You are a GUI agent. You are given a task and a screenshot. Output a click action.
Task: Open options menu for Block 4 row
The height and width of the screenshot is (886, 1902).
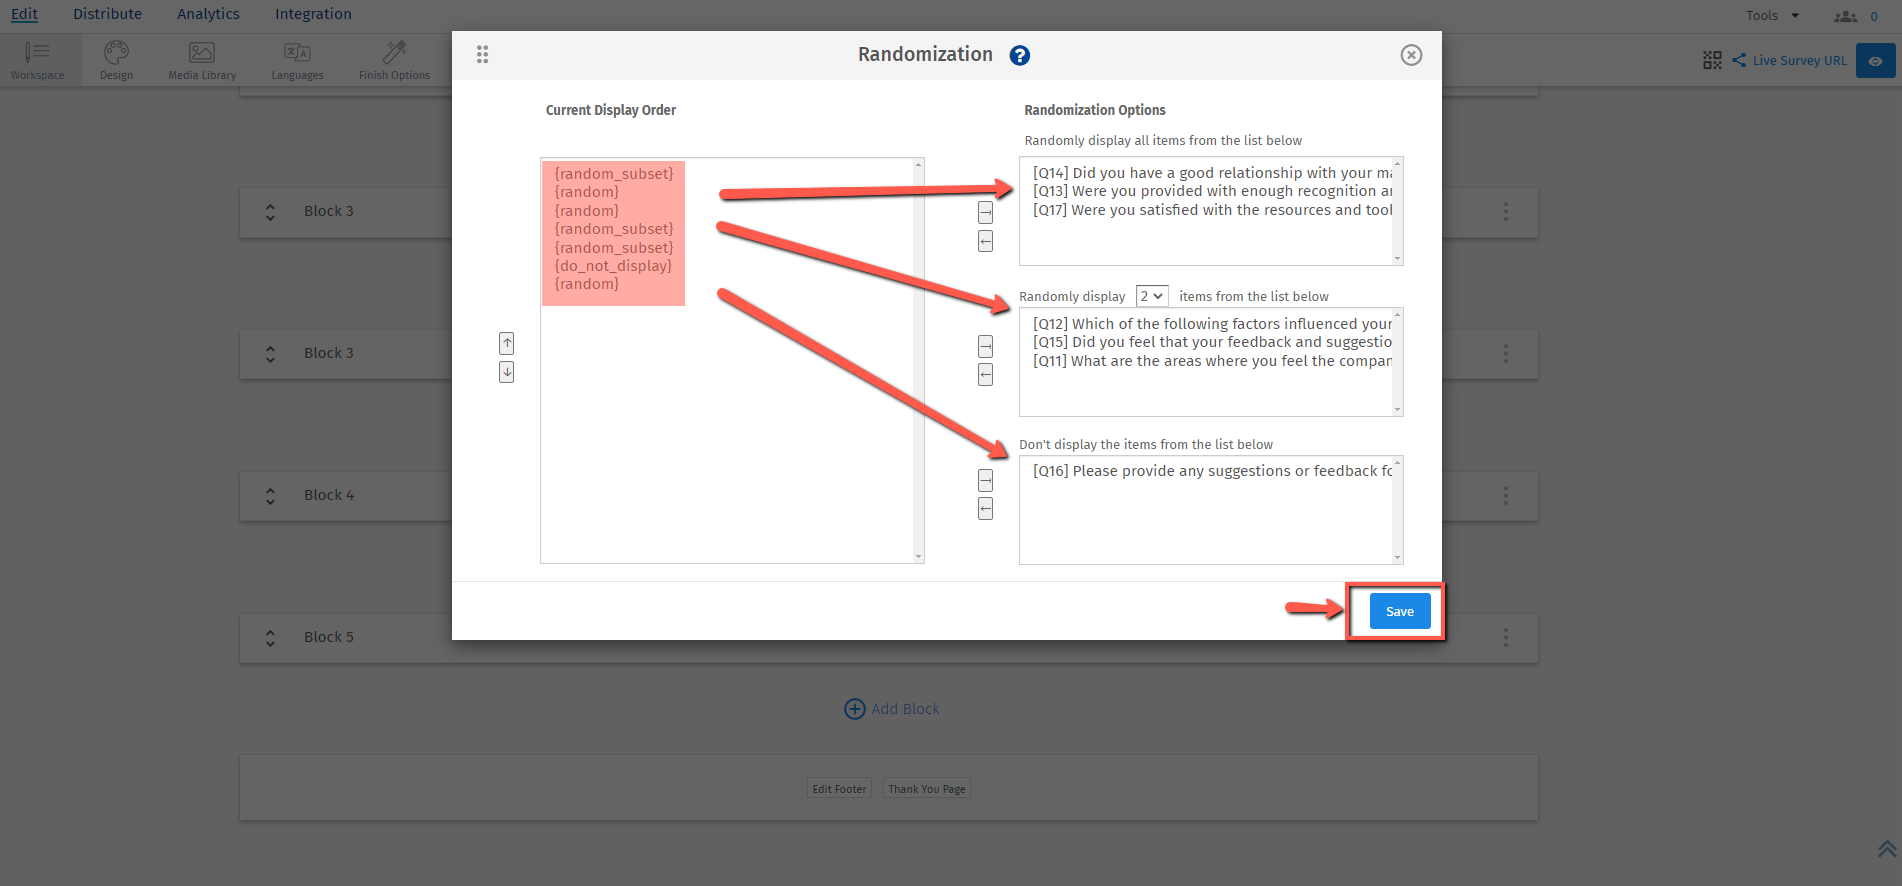(x=1506, y=496)
